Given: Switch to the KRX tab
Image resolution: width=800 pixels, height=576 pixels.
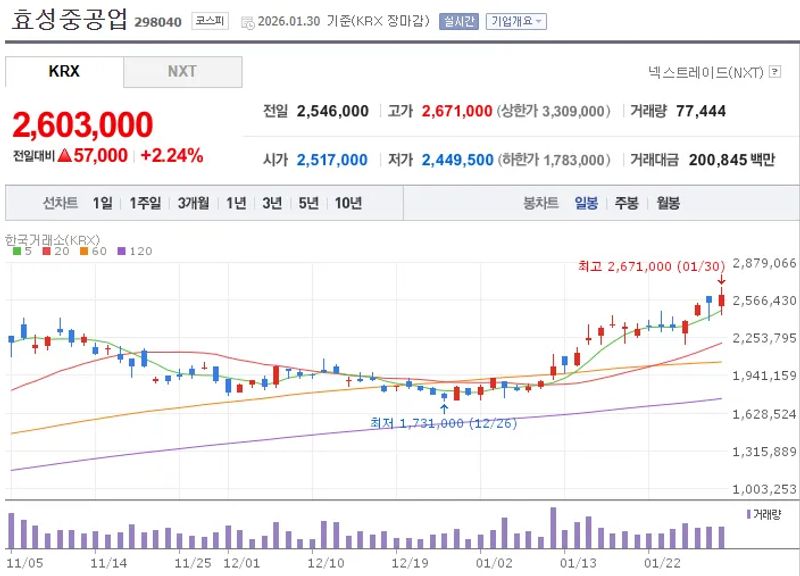Looking at the screenshot, I should click(x=64, y=71).
